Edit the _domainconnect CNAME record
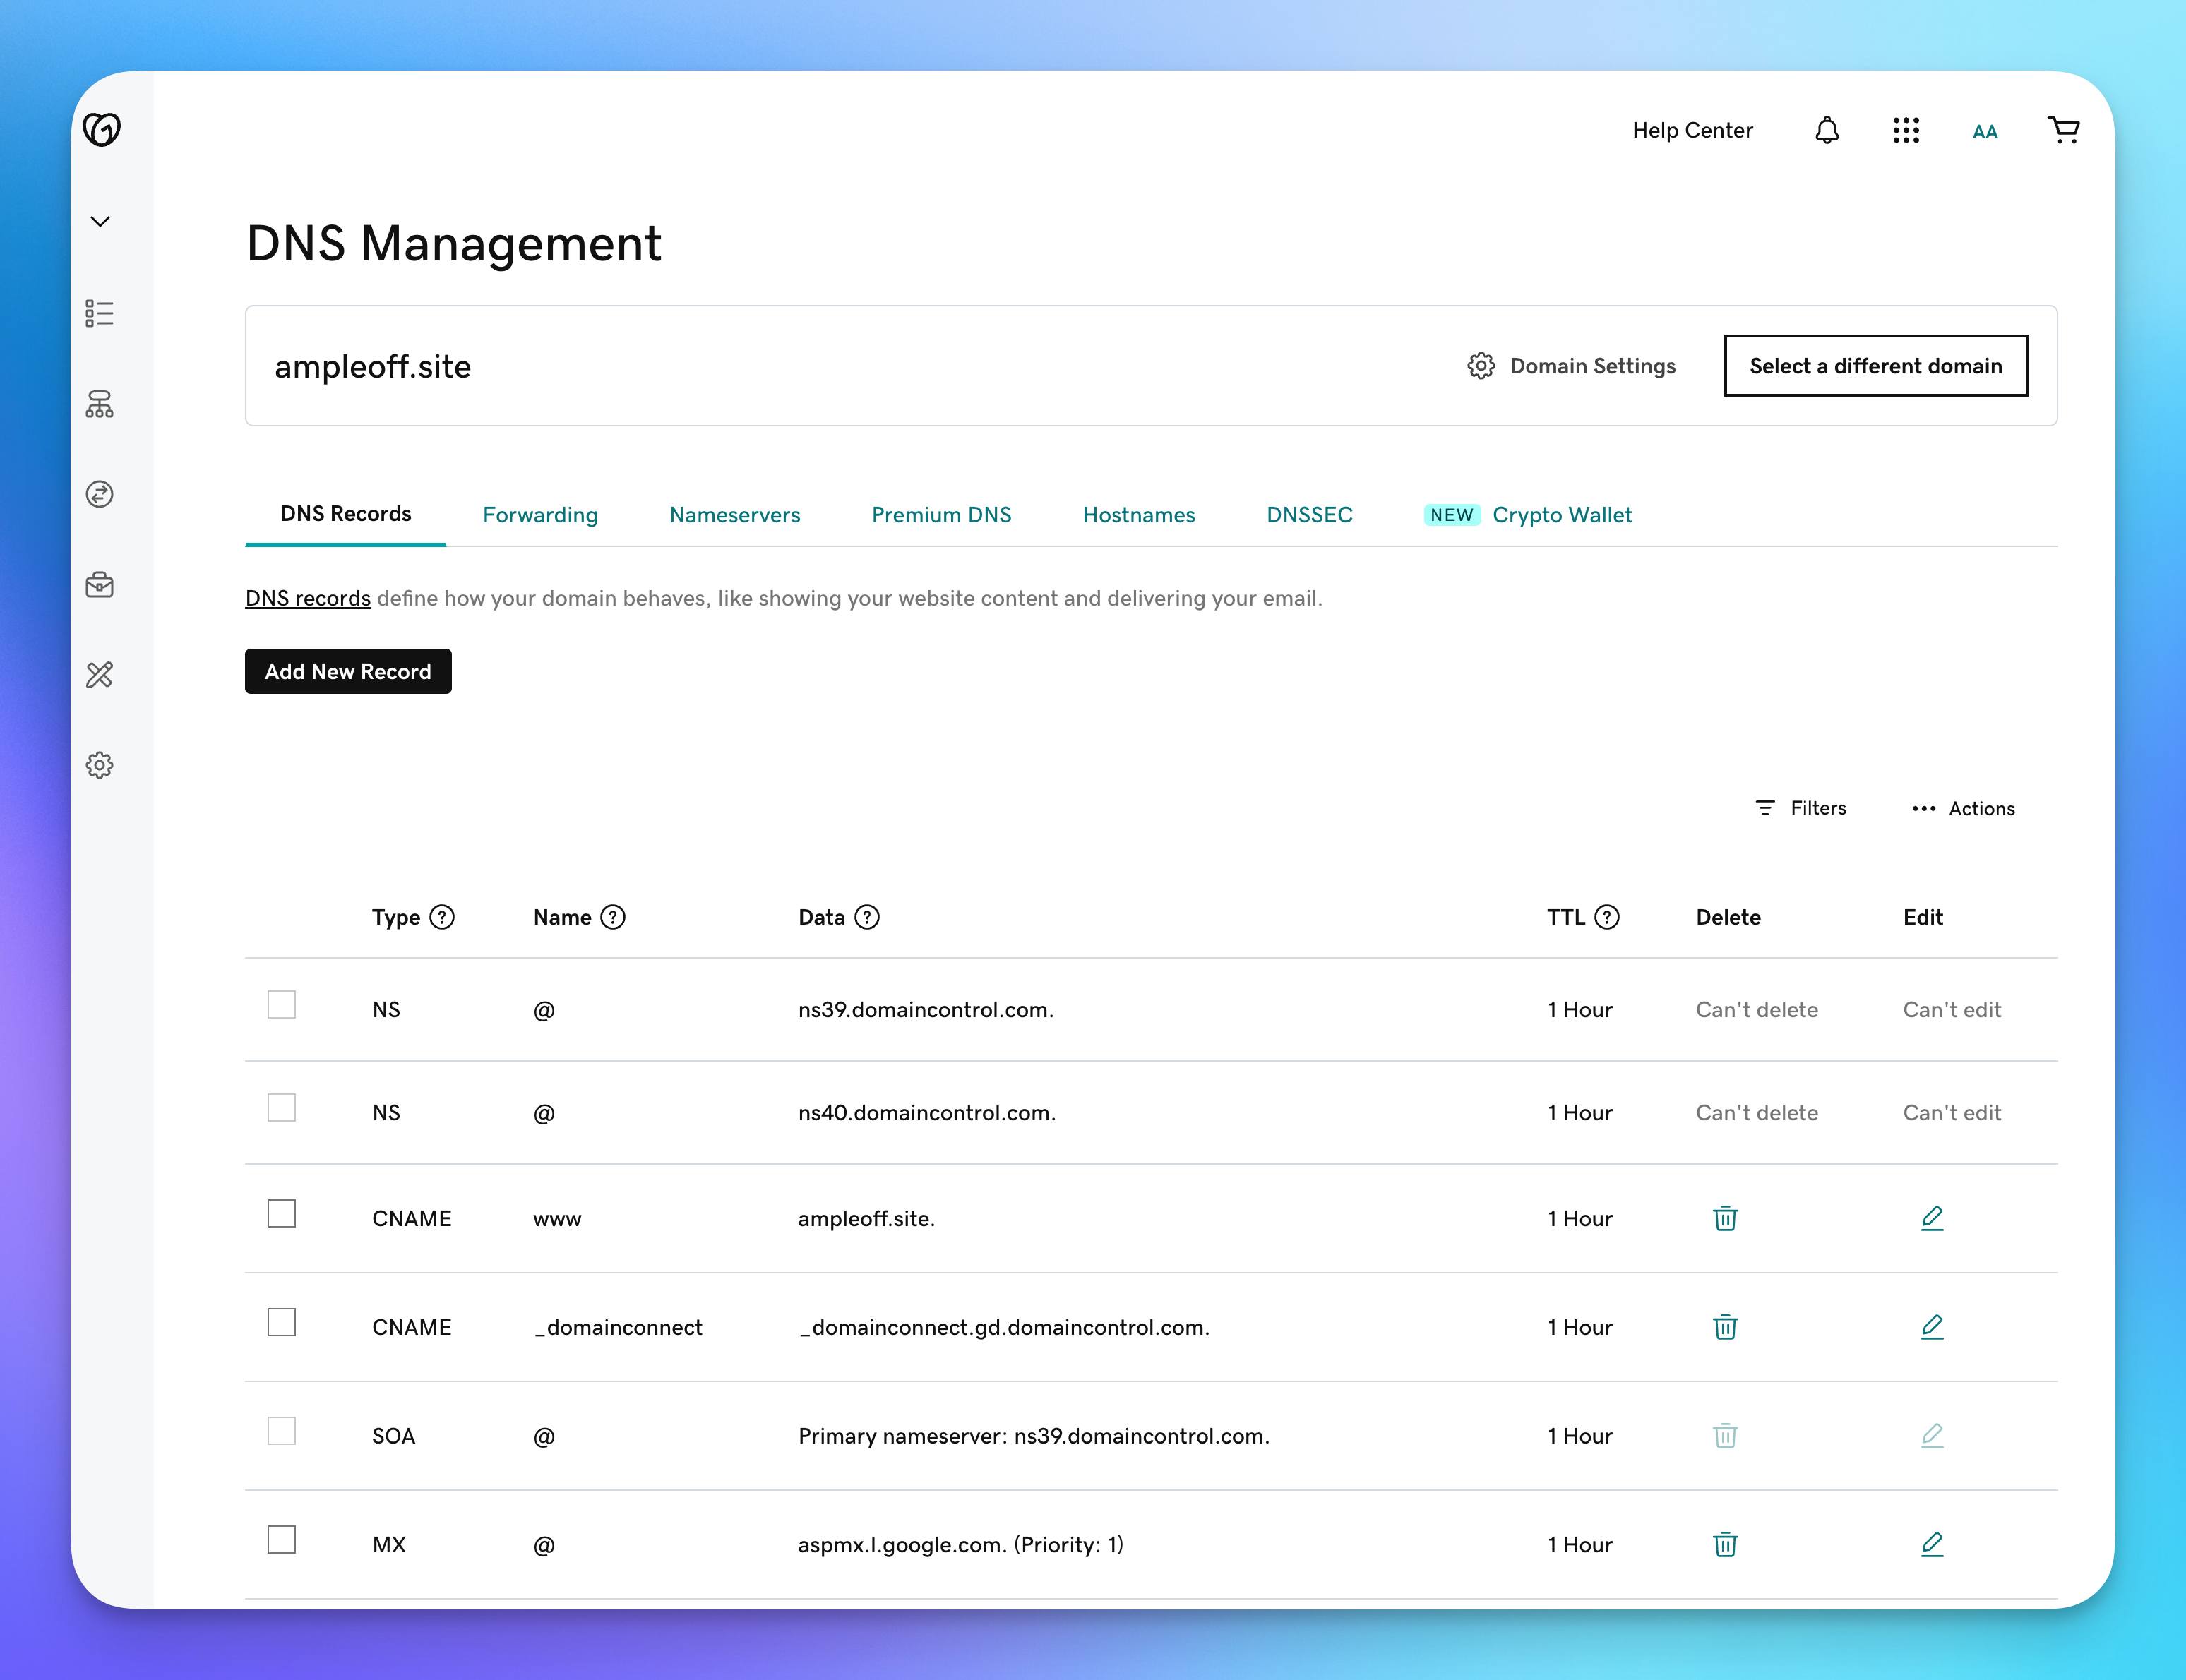2186x1680 pixels. tap(1931, 1327)
